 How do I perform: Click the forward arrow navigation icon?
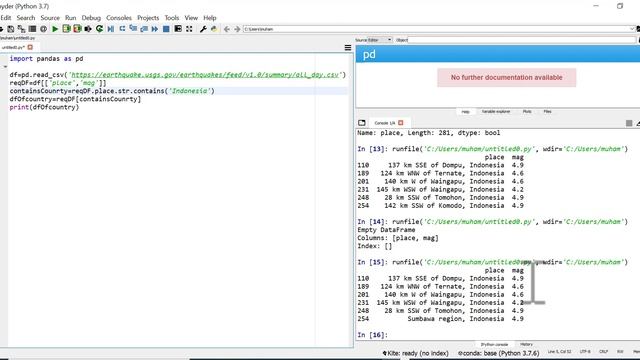pos(237,29)
